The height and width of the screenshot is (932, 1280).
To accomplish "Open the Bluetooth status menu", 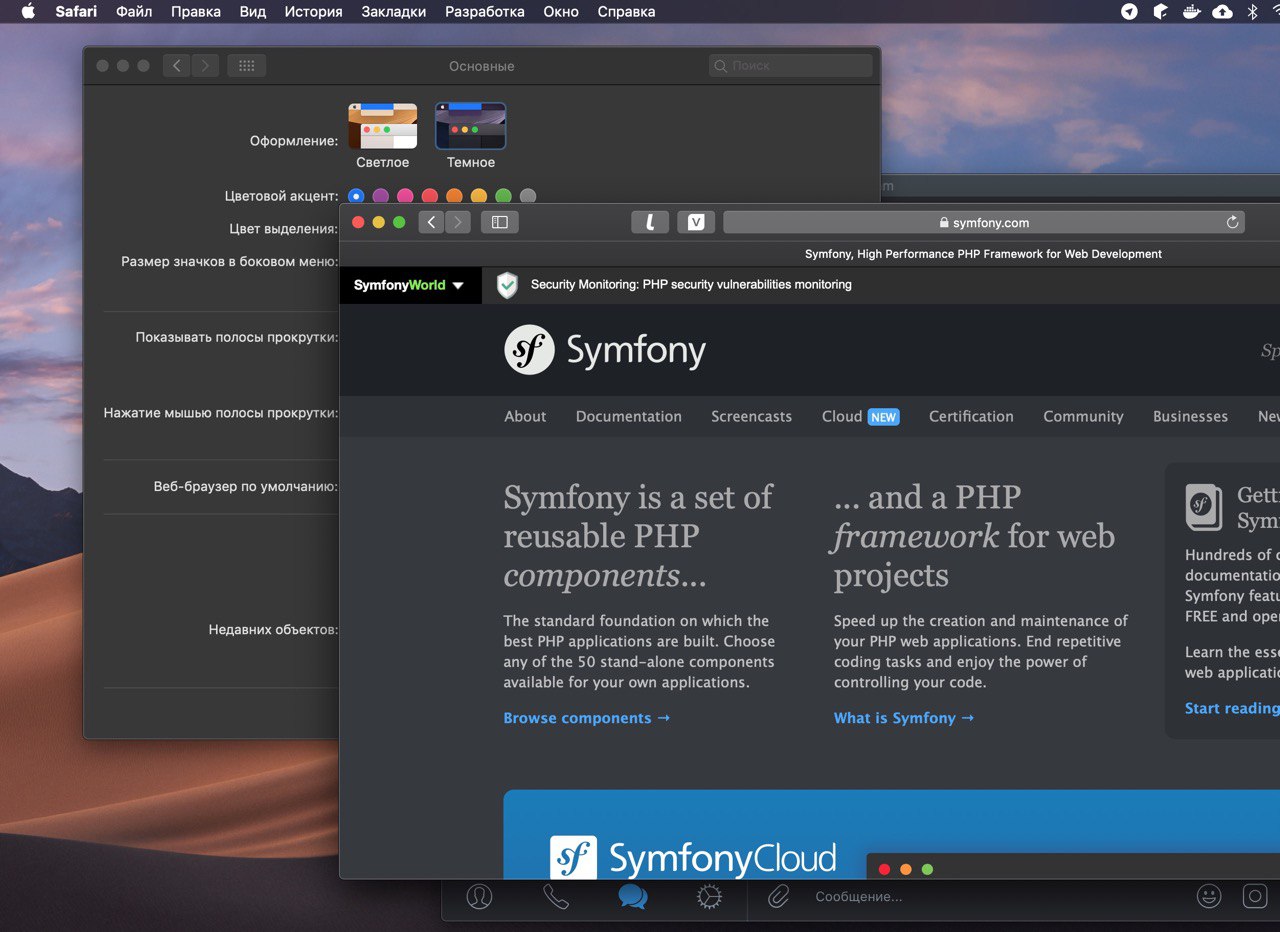I will coord(1253,12).
